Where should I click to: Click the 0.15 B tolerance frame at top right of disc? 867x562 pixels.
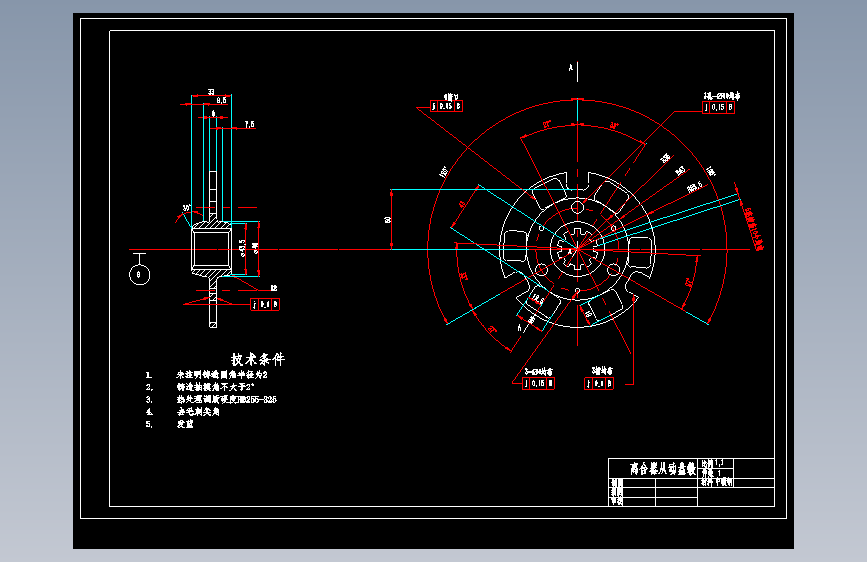[x=718, y=107]
